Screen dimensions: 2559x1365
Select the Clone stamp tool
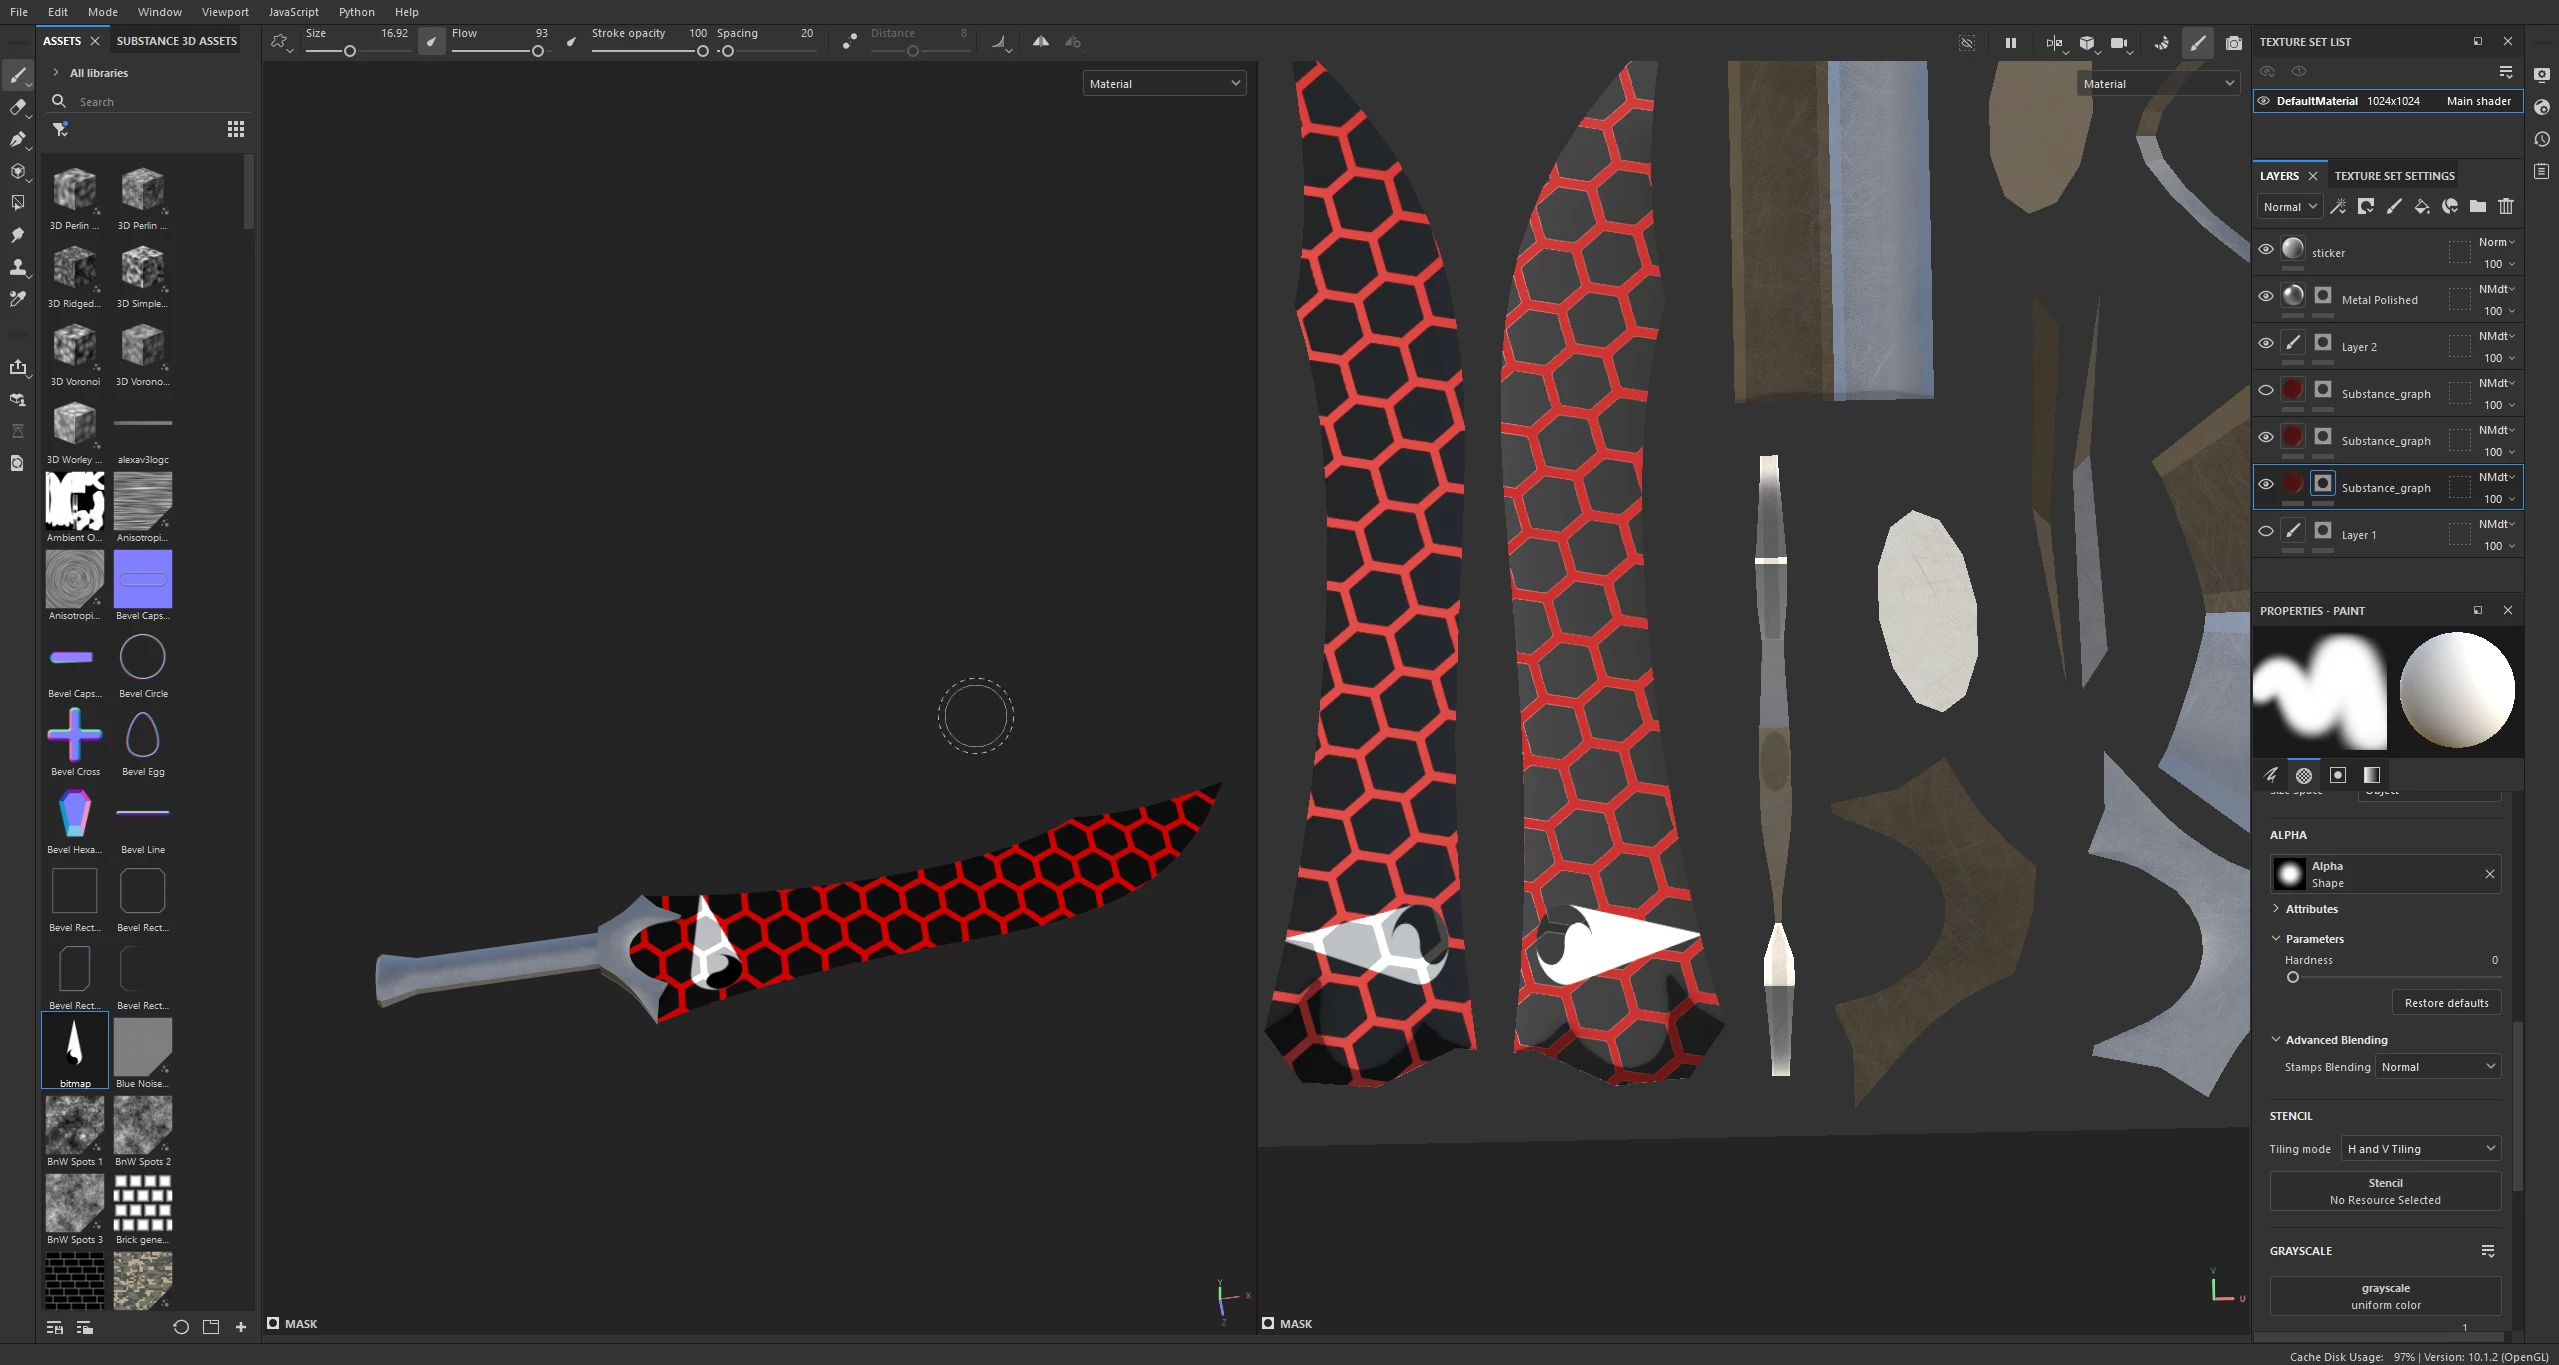17,267
